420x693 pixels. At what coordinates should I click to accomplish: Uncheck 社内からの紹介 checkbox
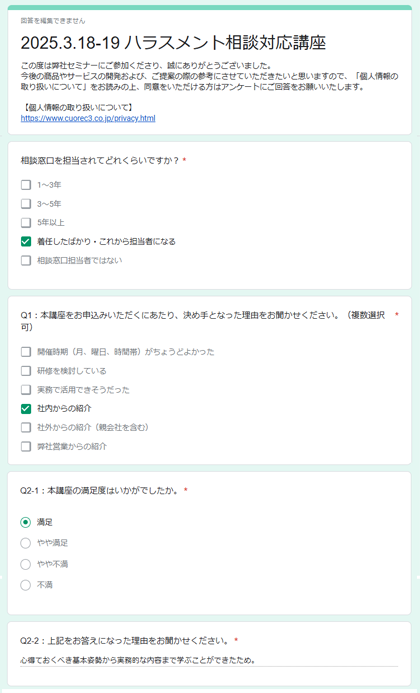26,408
